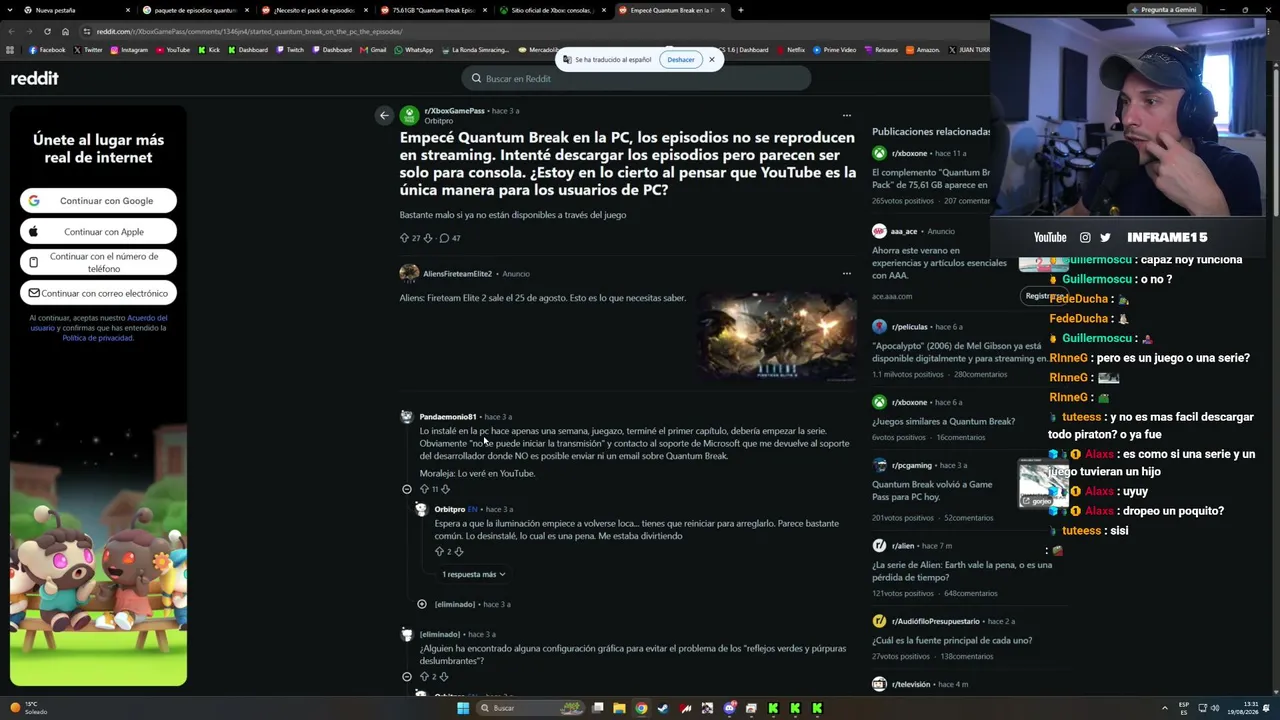Open the YouTube bookmark
This screenshot has width=1280, height=720.
click(173, 50)
